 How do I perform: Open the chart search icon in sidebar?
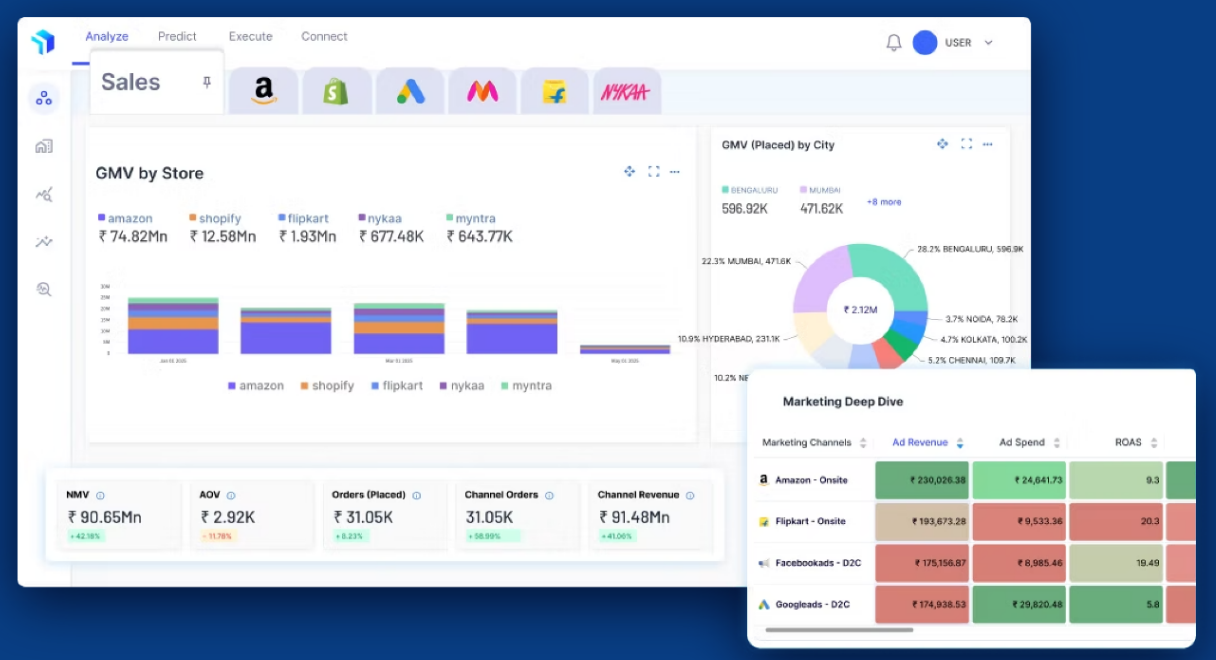(43, 194)
